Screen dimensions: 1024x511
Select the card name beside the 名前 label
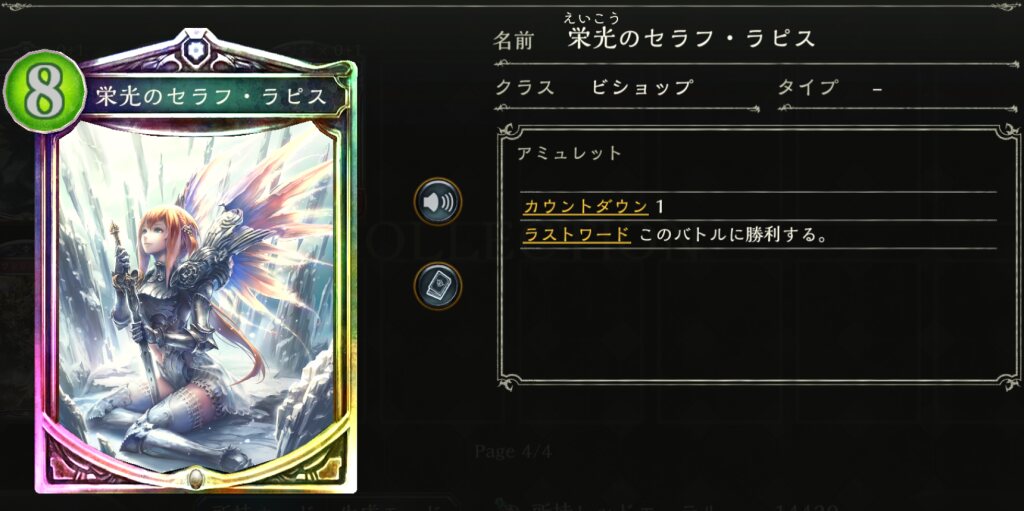pyautogui.click(x=692, y=39)
